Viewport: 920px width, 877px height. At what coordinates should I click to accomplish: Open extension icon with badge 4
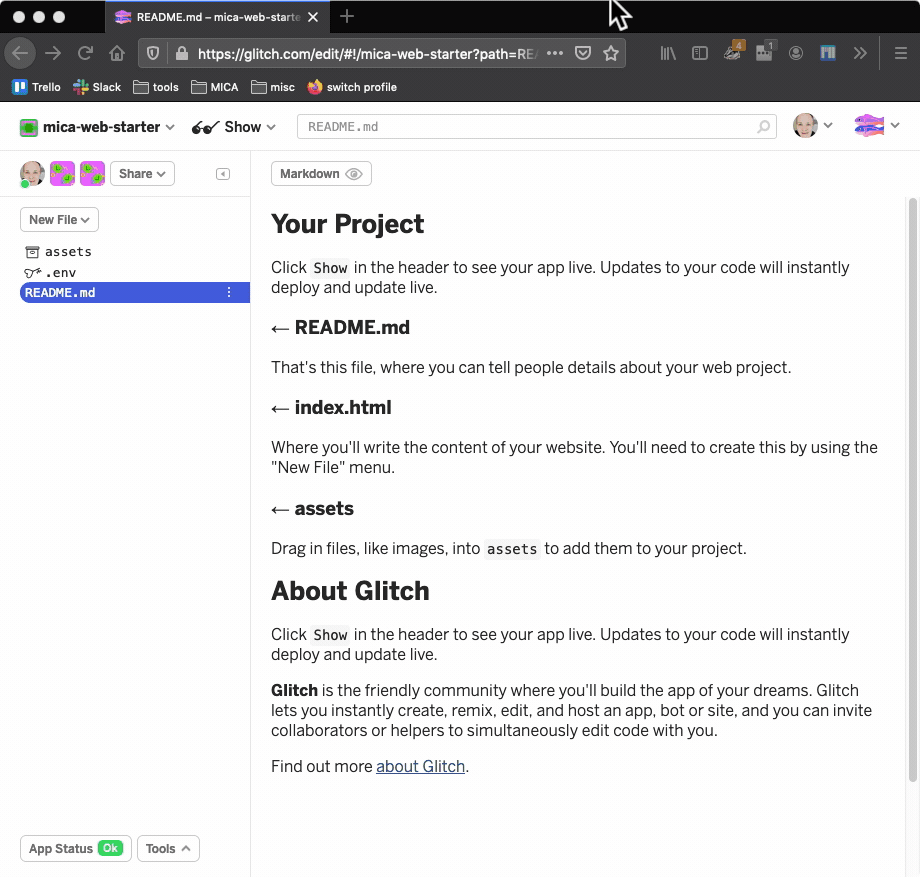733,52
